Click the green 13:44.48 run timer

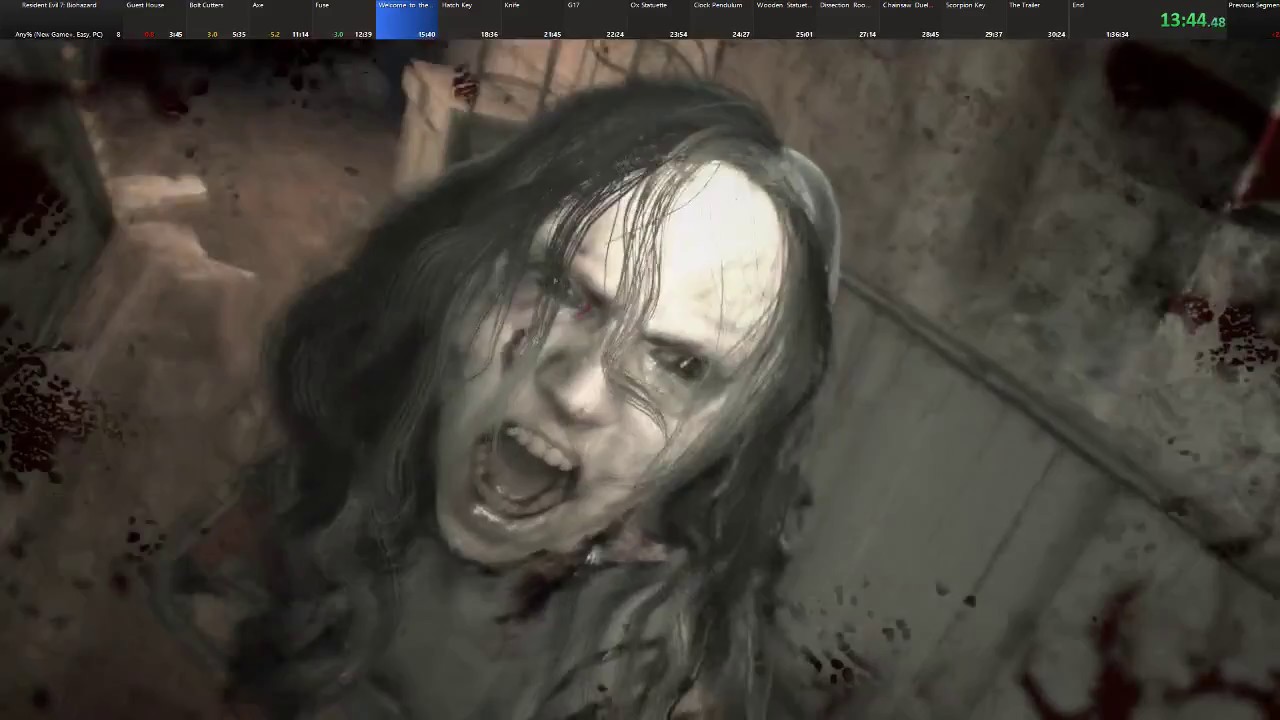[1192, 20]
